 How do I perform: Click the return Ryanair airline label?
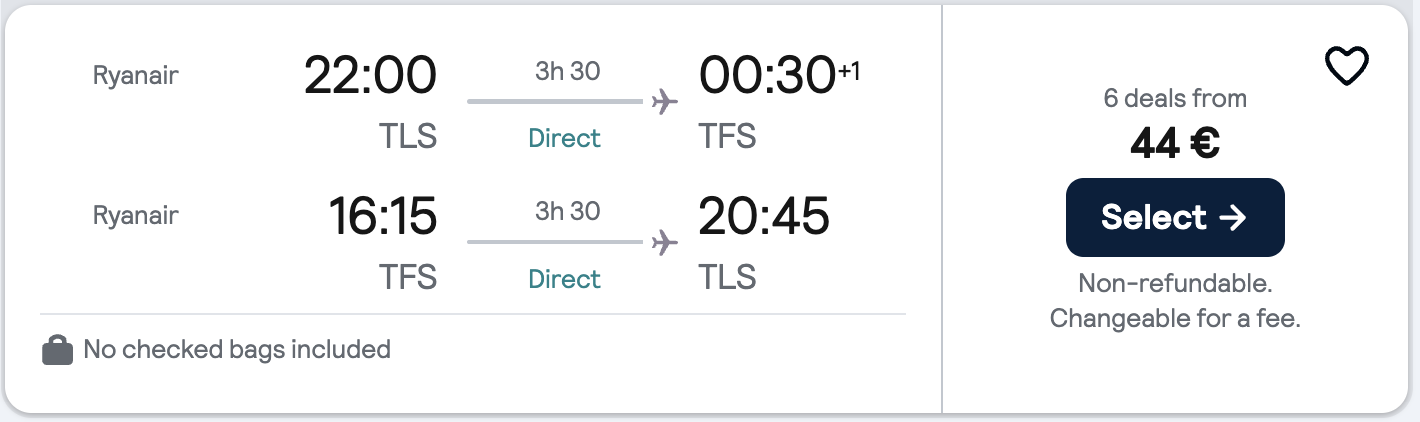(135, 216)
